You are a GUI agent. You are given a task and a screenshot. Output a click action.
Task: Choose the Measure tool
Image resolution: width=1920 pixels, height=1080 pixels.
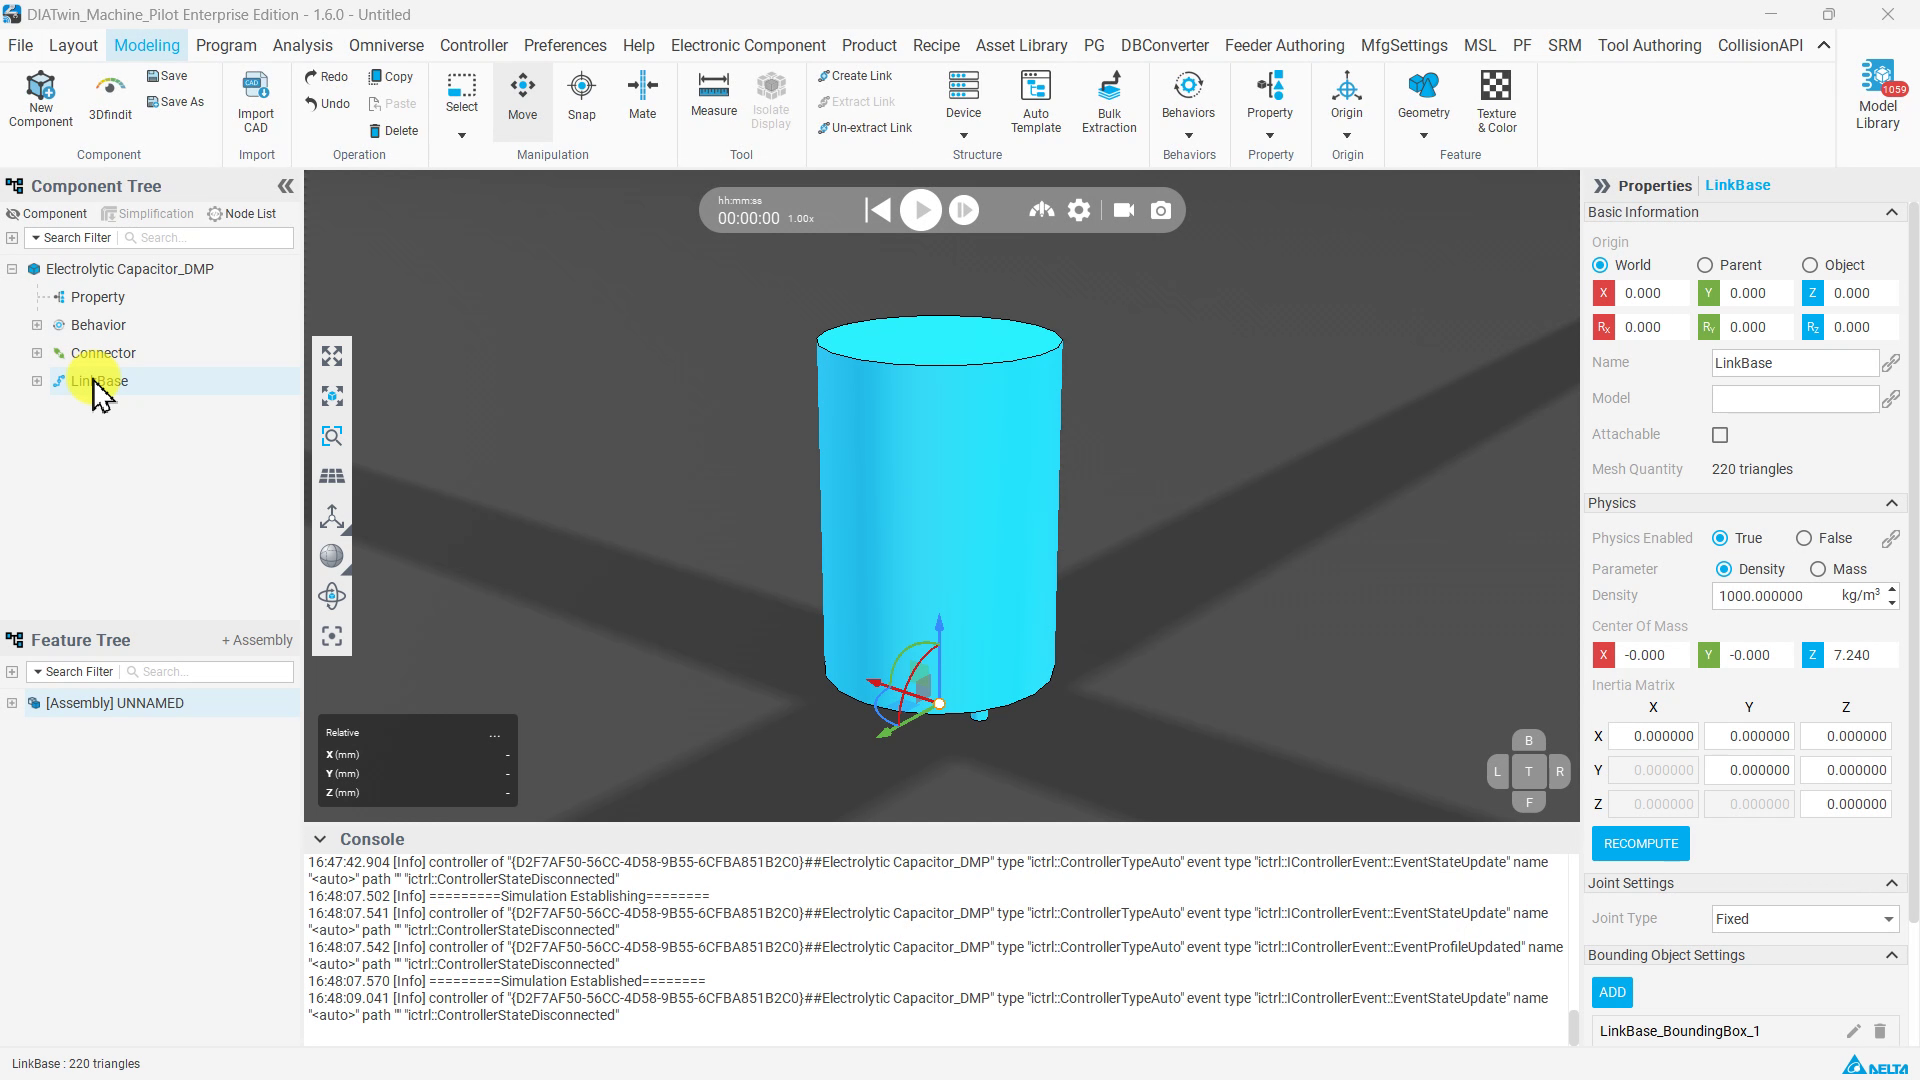[714, 96]
